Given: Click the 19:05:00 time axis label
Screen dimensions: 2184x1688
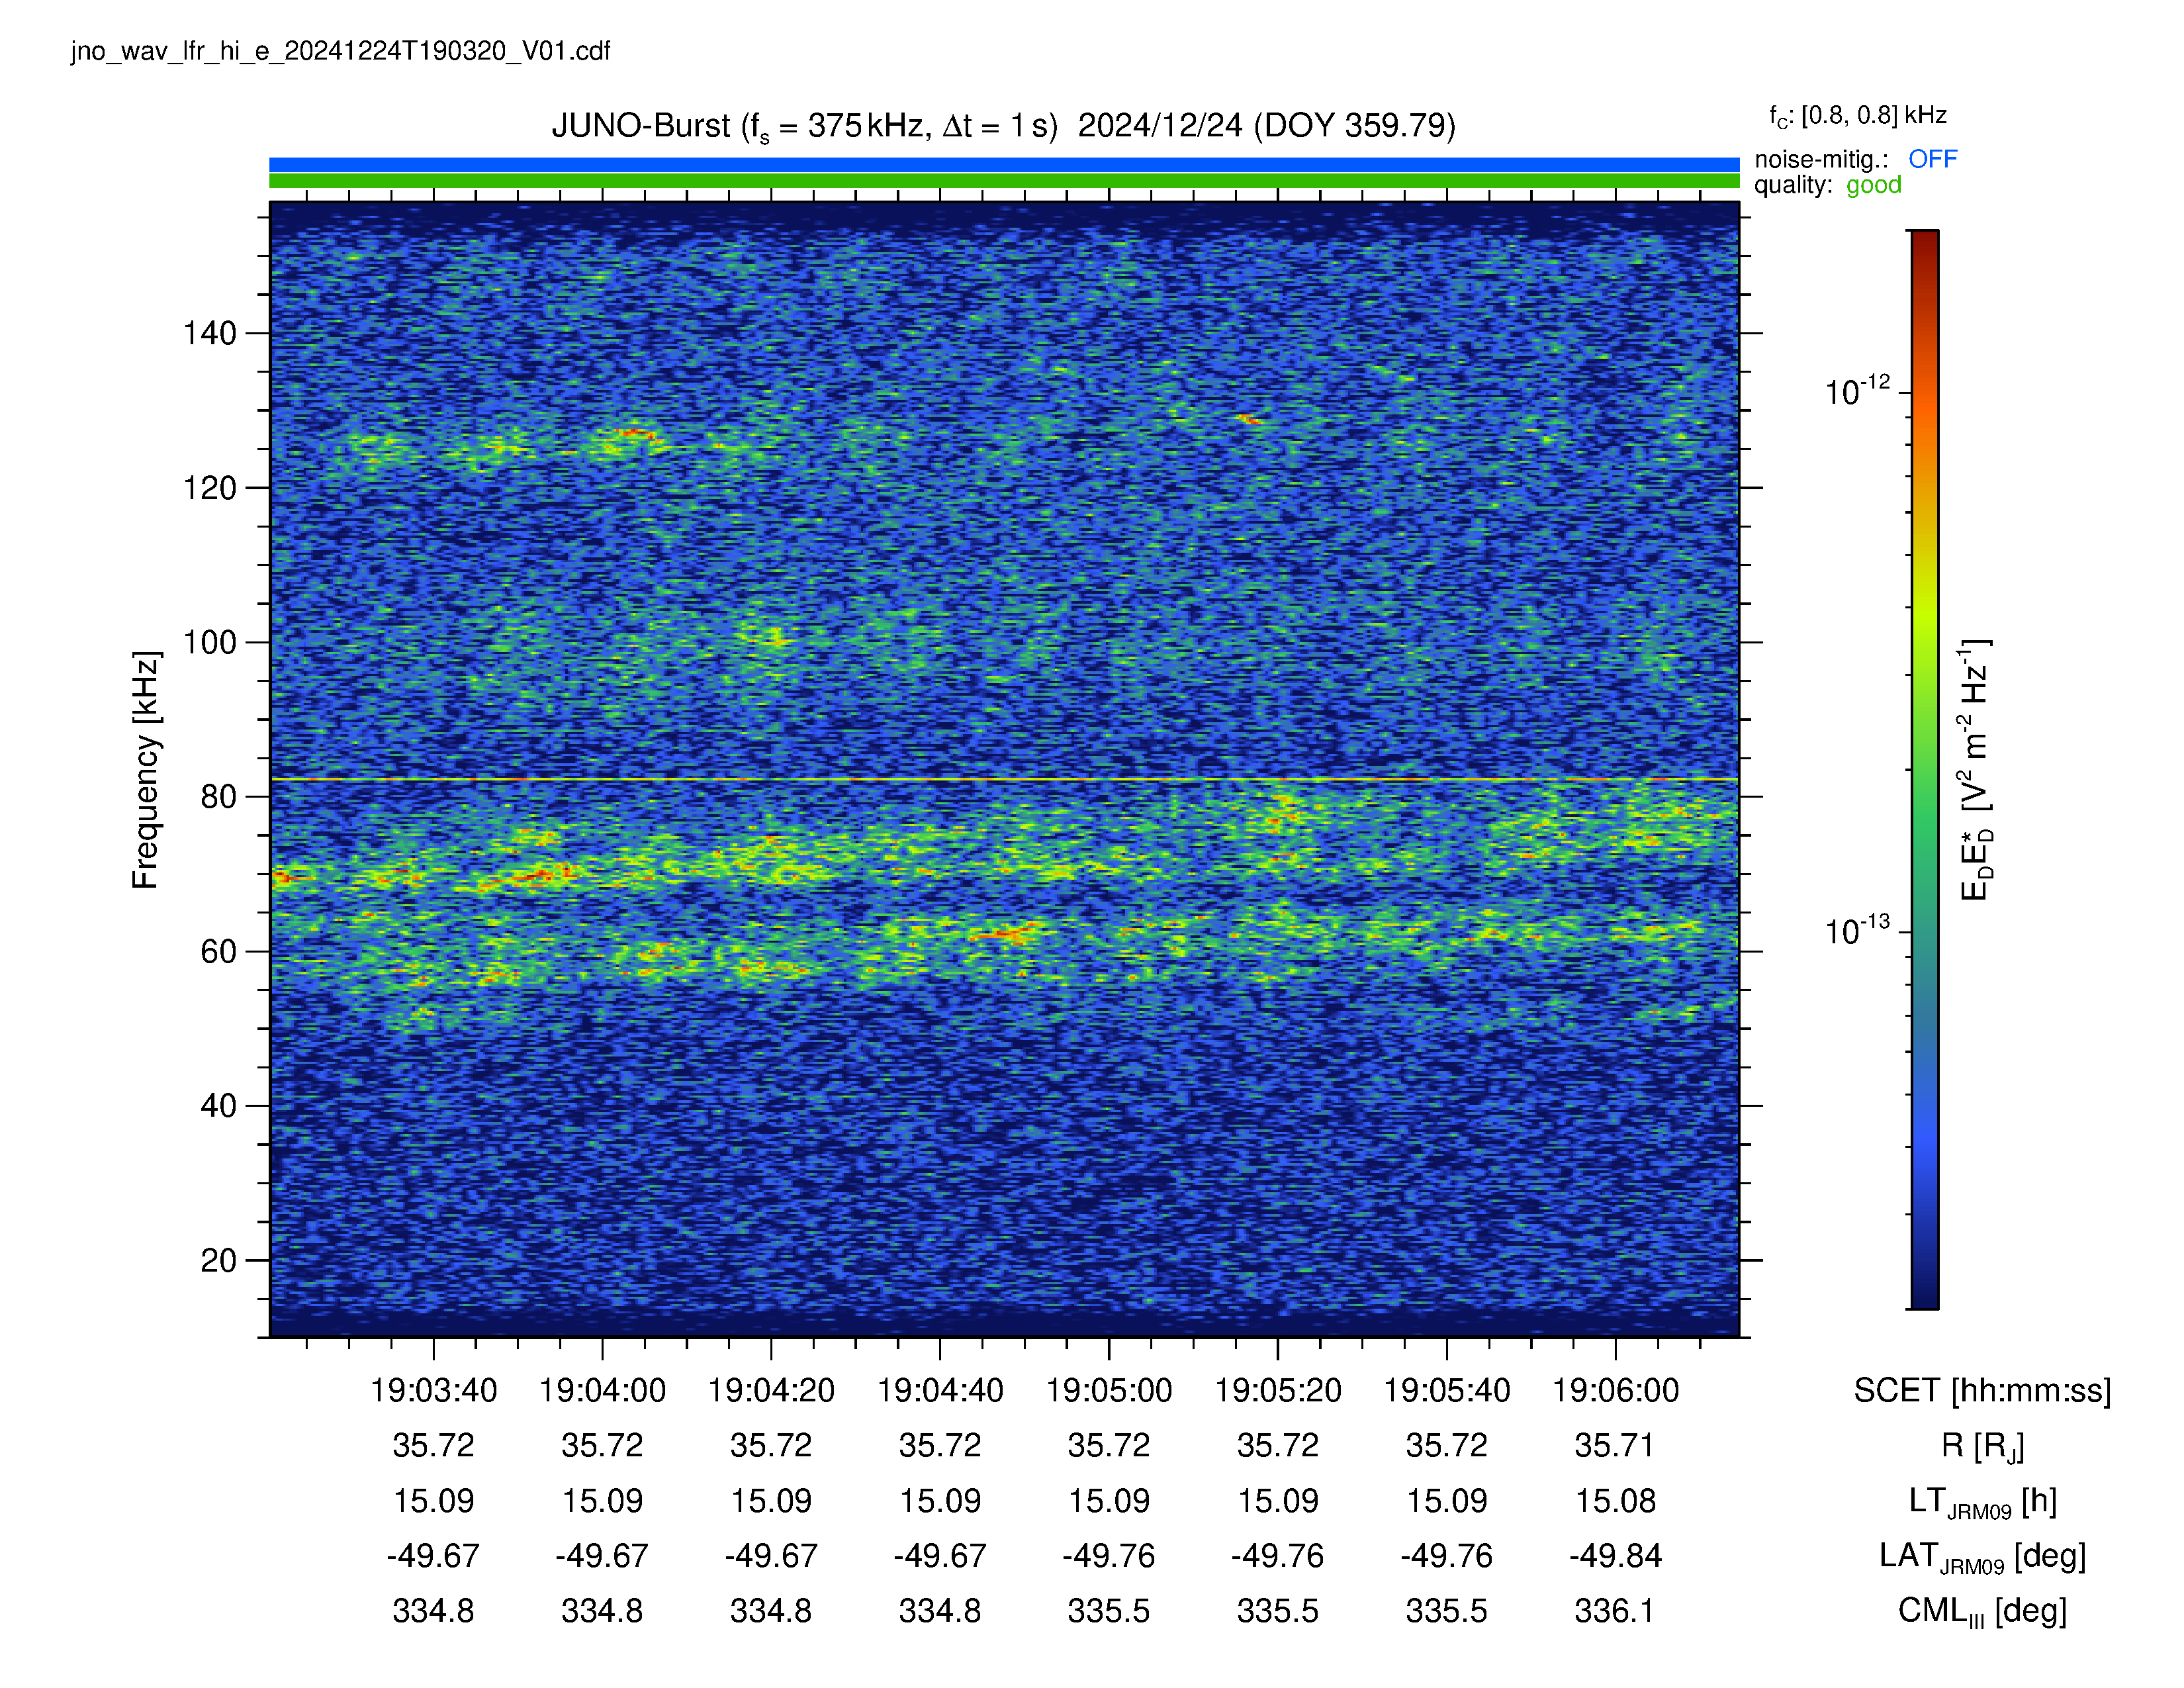Looking at the screenshot, I should (x=1108, y=1390).
